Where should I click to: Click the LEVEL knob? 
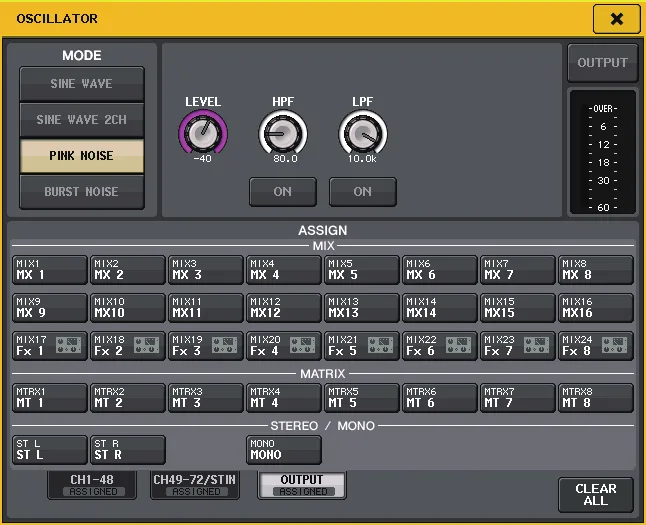[x=203, y=134]
